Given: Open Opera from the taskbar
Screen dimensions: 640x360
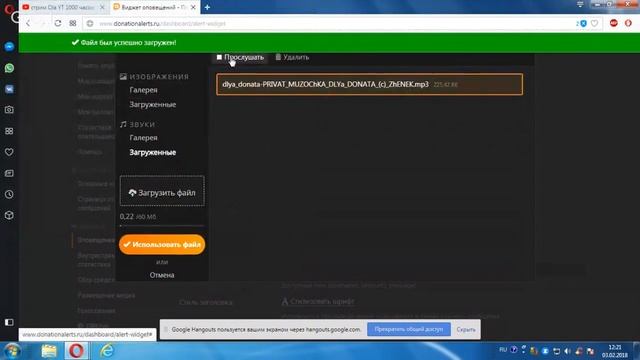Looking at the screenshot, I should click(76, 351).
